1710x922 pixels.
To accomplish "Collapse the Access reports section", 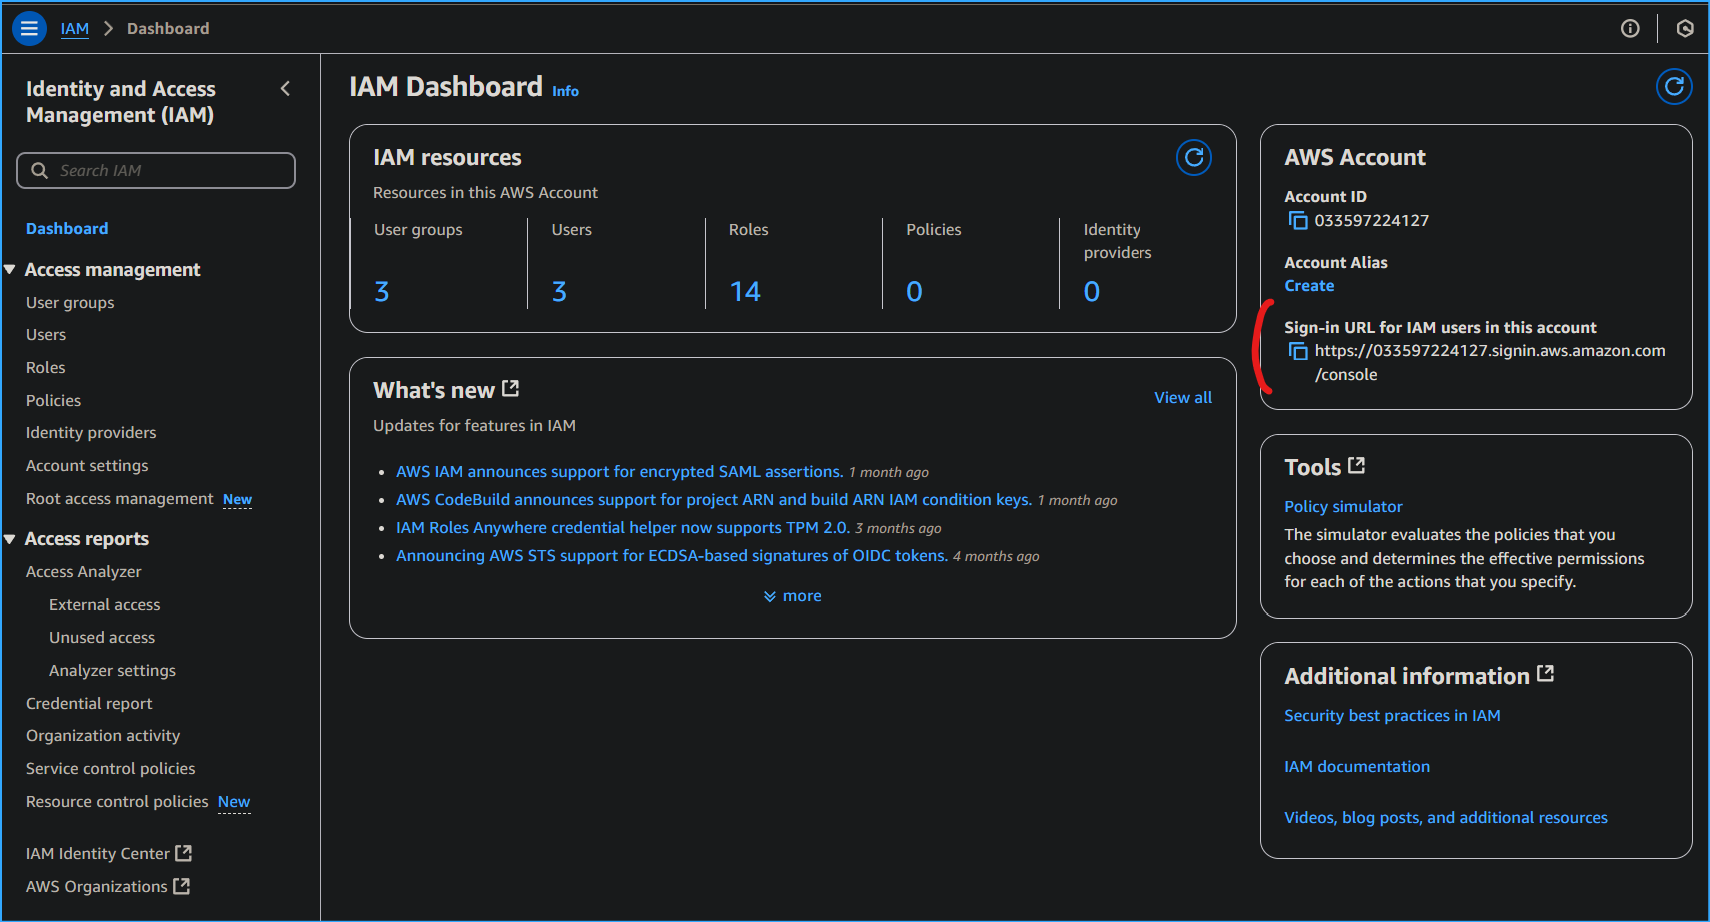I will pos(10,538).
